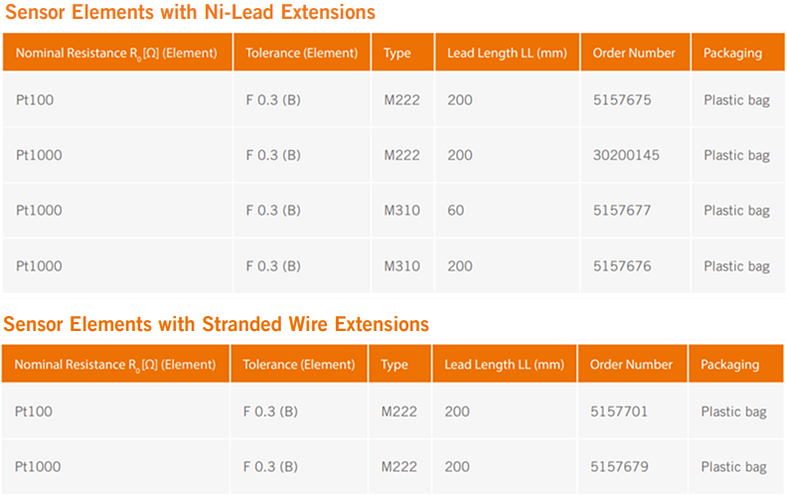The image size is (787, 496).
Task: Open order number 5157676
Action: coord(622,266)
